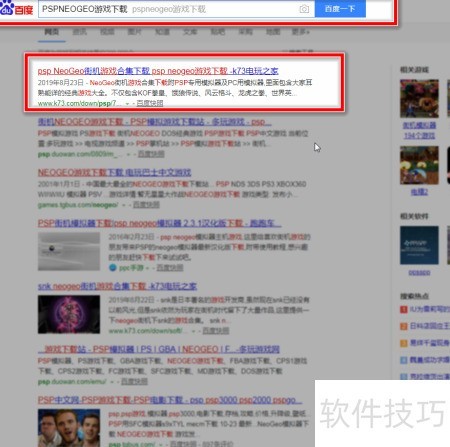Screen dimensions: 450x447
Task: Click the camera image-search icon
Action: pos(304,9)
